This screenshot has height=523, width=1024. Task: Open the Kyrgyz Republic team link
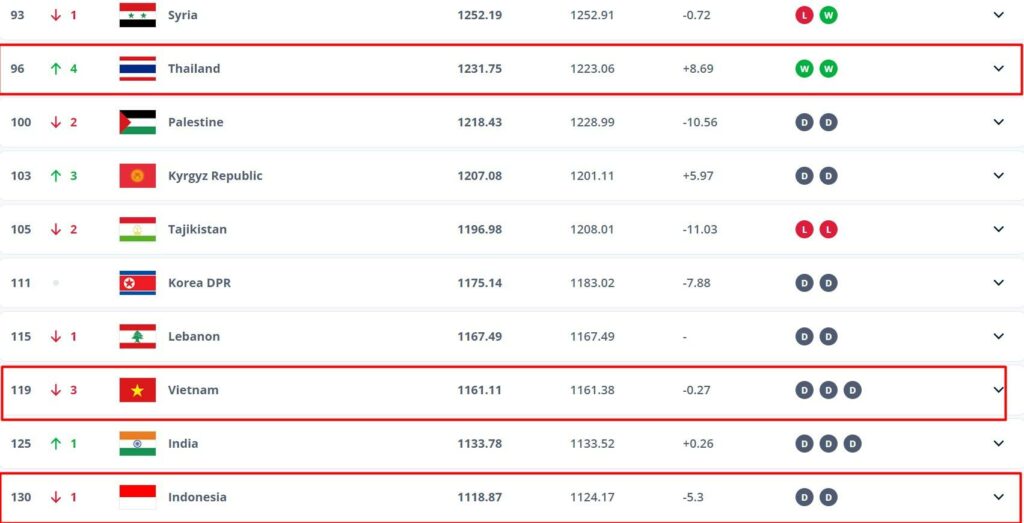(215, 176)
